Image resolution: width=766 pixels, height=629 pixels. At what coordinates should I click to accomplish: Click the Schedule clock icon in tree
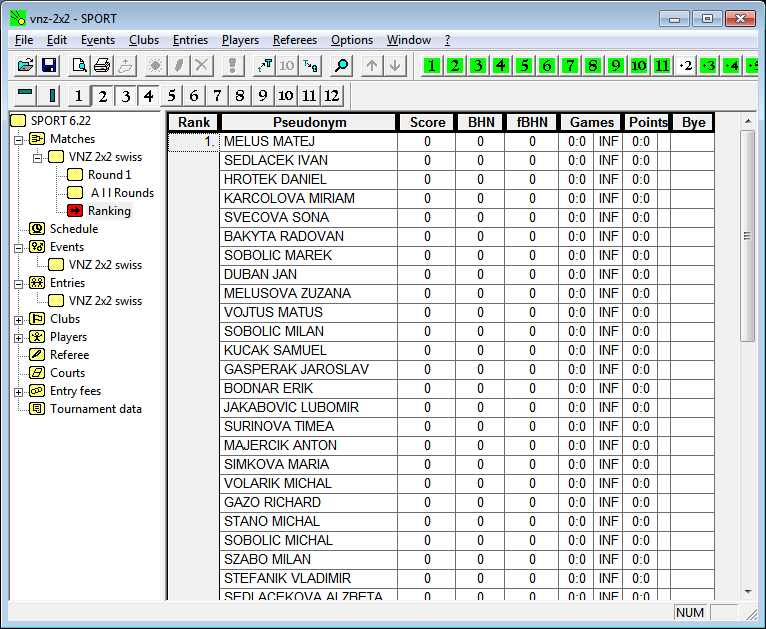coord(37,229)
